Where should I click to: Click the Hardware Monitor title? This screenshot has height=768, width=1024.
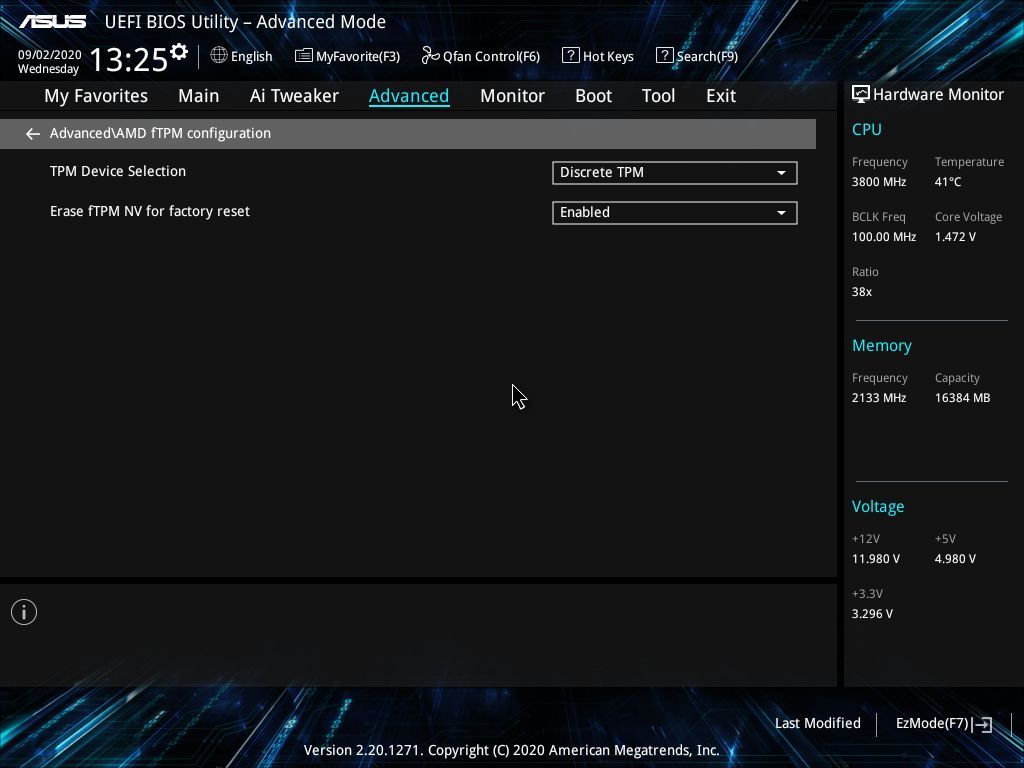pos(938,95)
